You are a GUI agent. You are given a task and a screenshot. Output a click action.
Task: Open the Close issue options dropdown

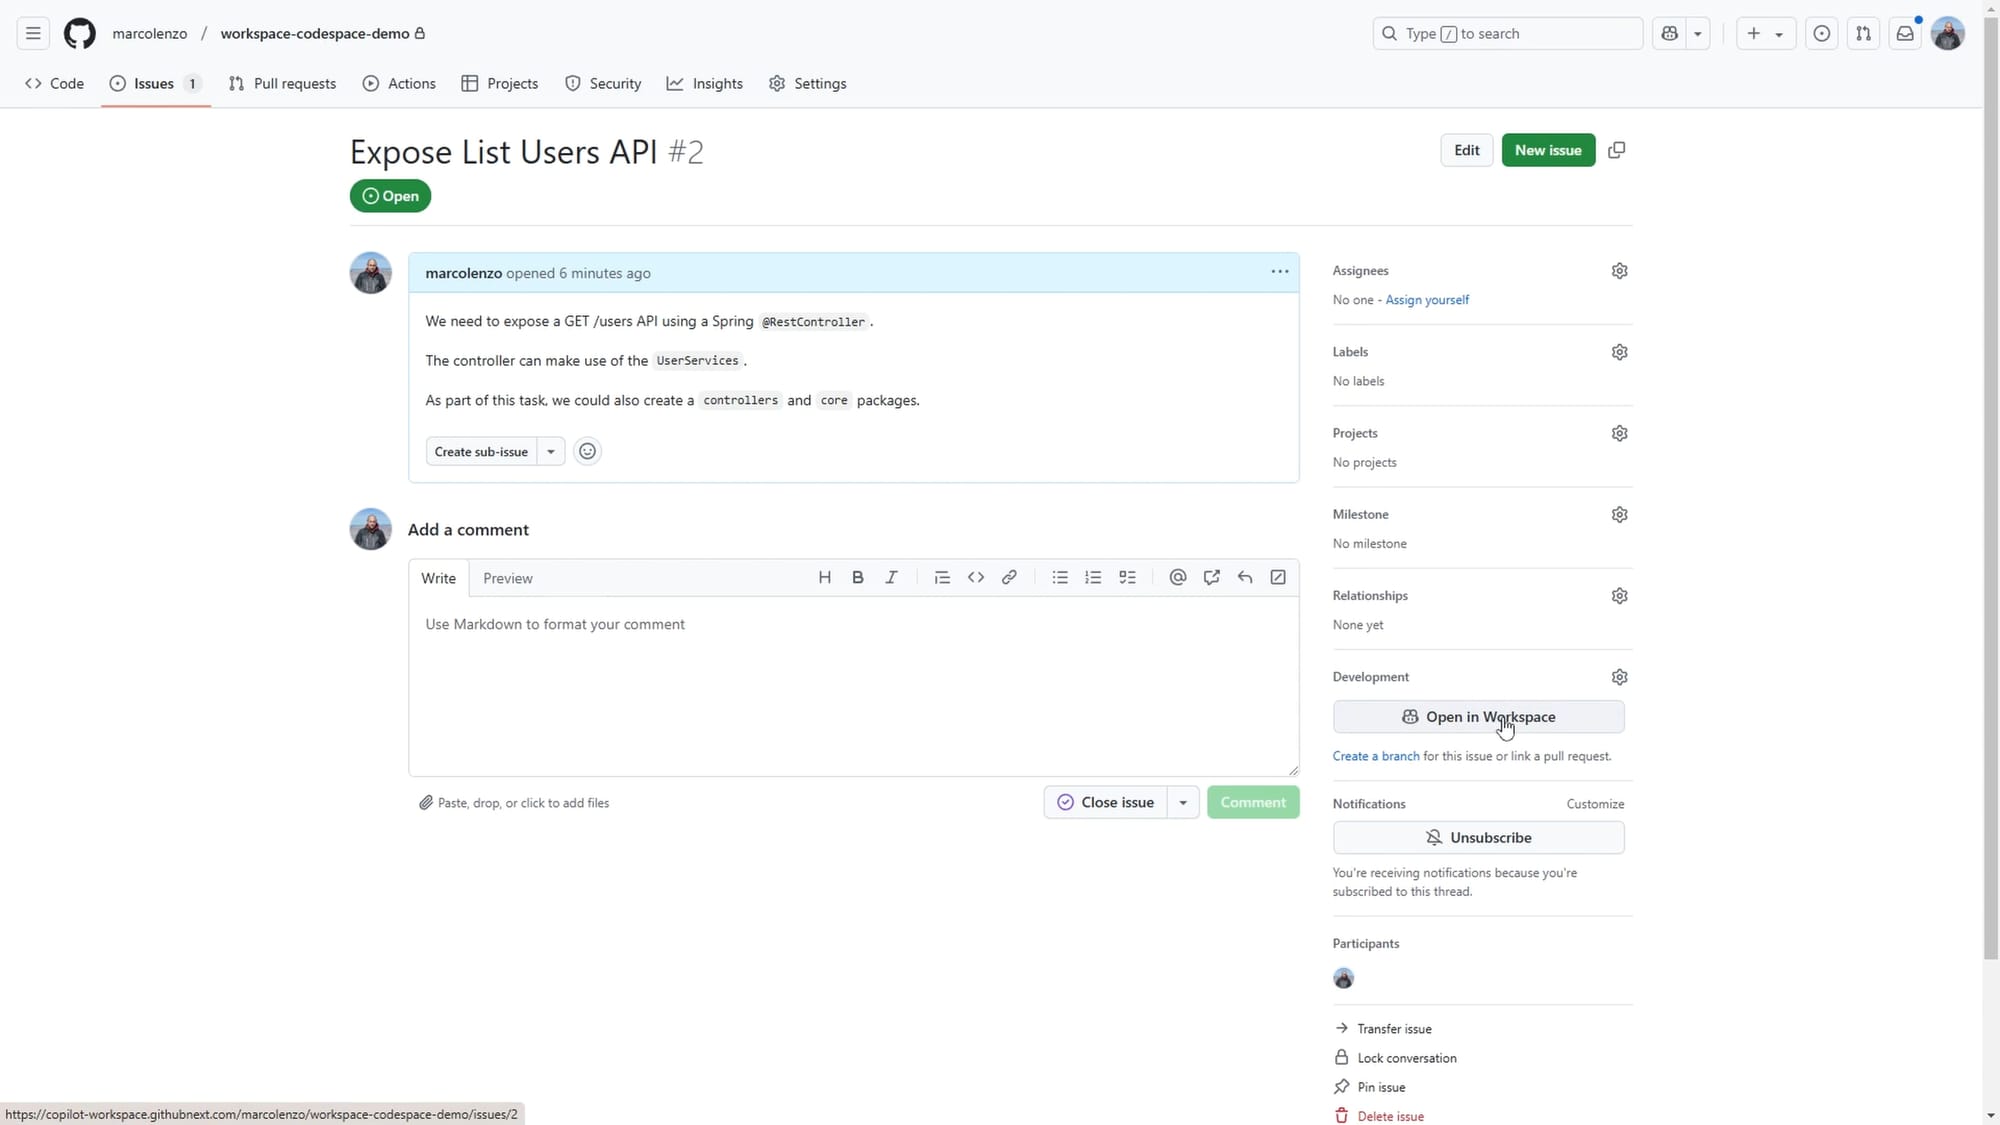coord(1182,802)
